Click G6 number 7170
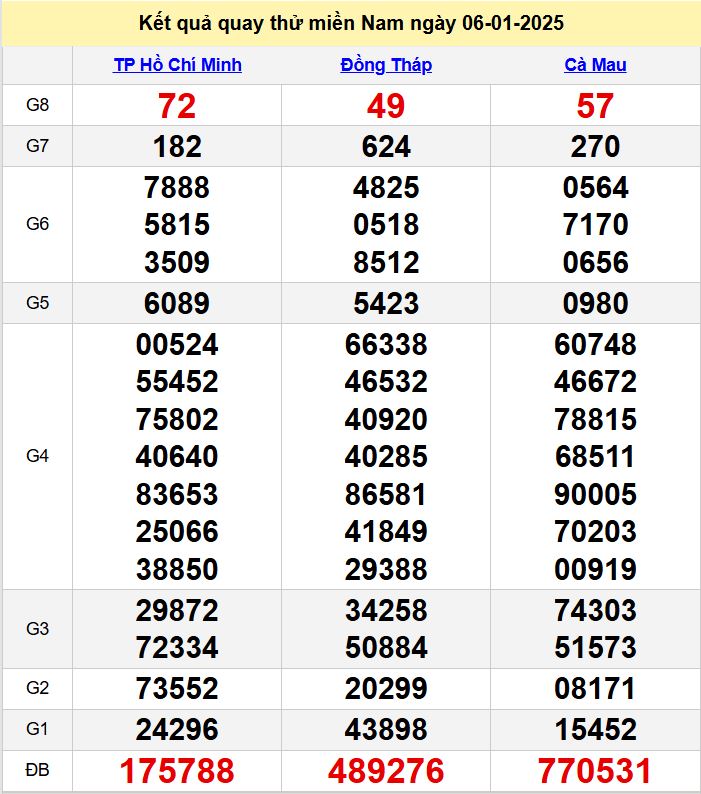This screenshot has height=794, width=701. tap(595, 224)
